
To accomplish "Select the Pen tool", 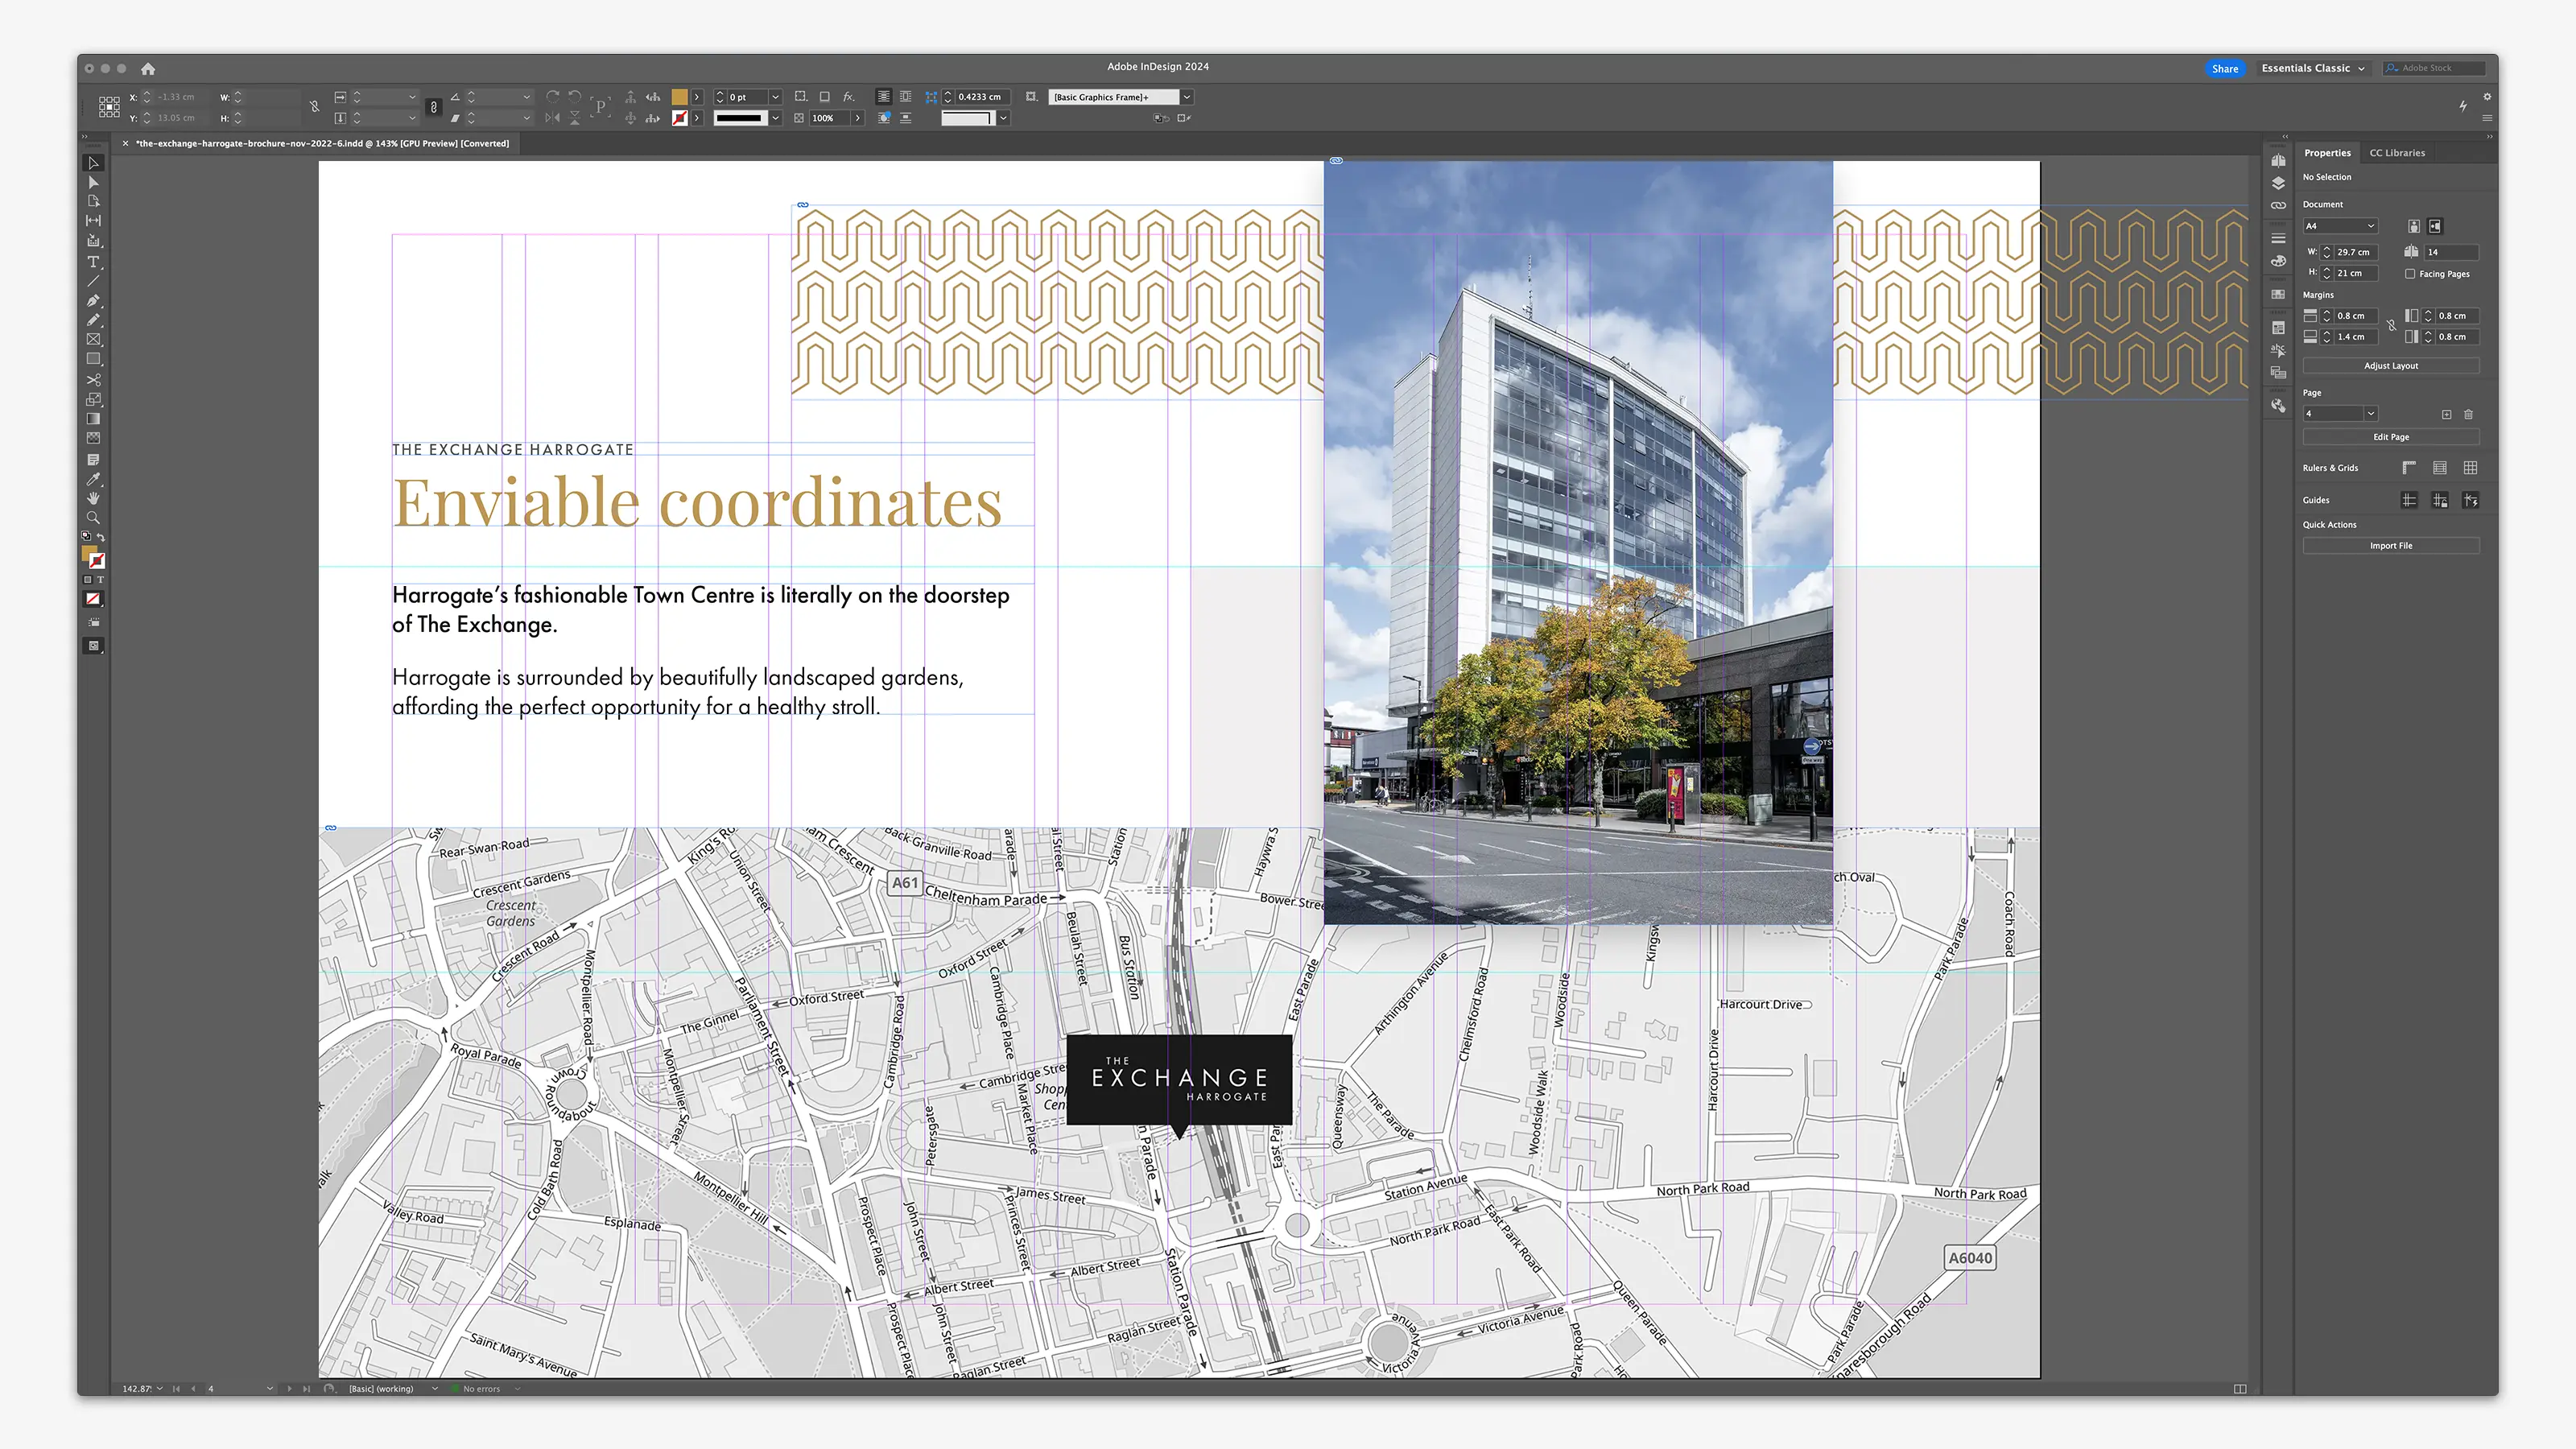I will 93,301.
